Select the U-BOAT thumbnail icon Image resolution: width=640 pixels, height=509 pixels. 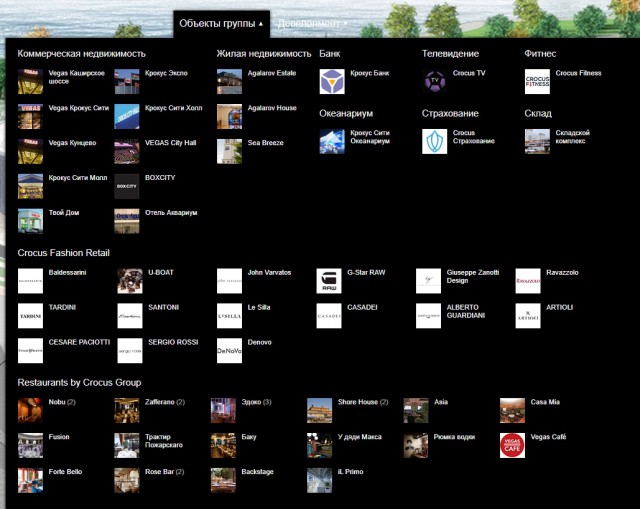pos(130,281)
